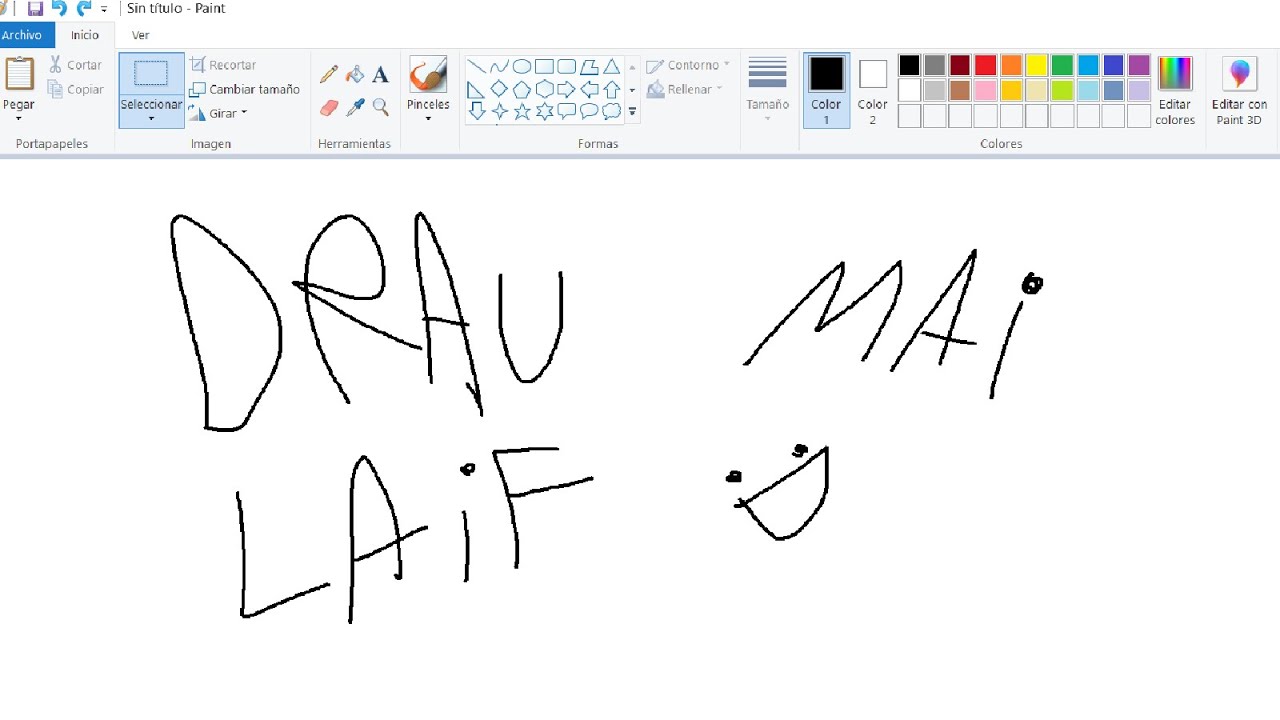Click the Cortar button
Viewport: 1280px width, 720px height.
click(x=76, y=65)
